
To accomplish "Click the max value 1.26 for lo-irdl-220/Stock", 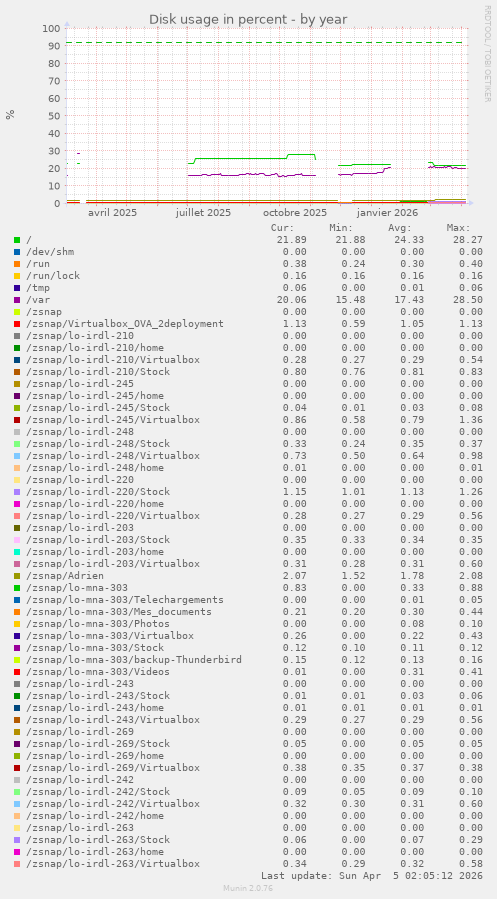I will (471, 491).
